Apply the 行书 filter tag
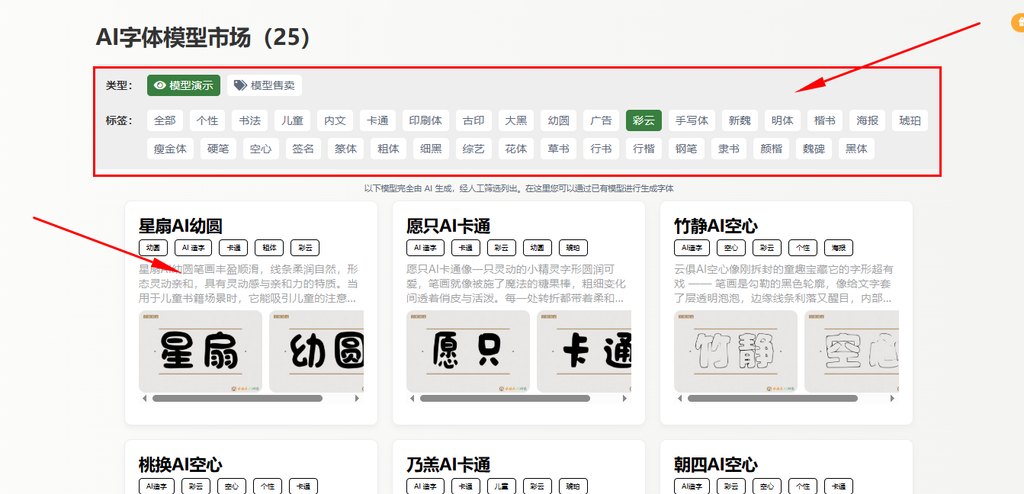This screenshot has width=1024, height=494. [x=601, y=149]
